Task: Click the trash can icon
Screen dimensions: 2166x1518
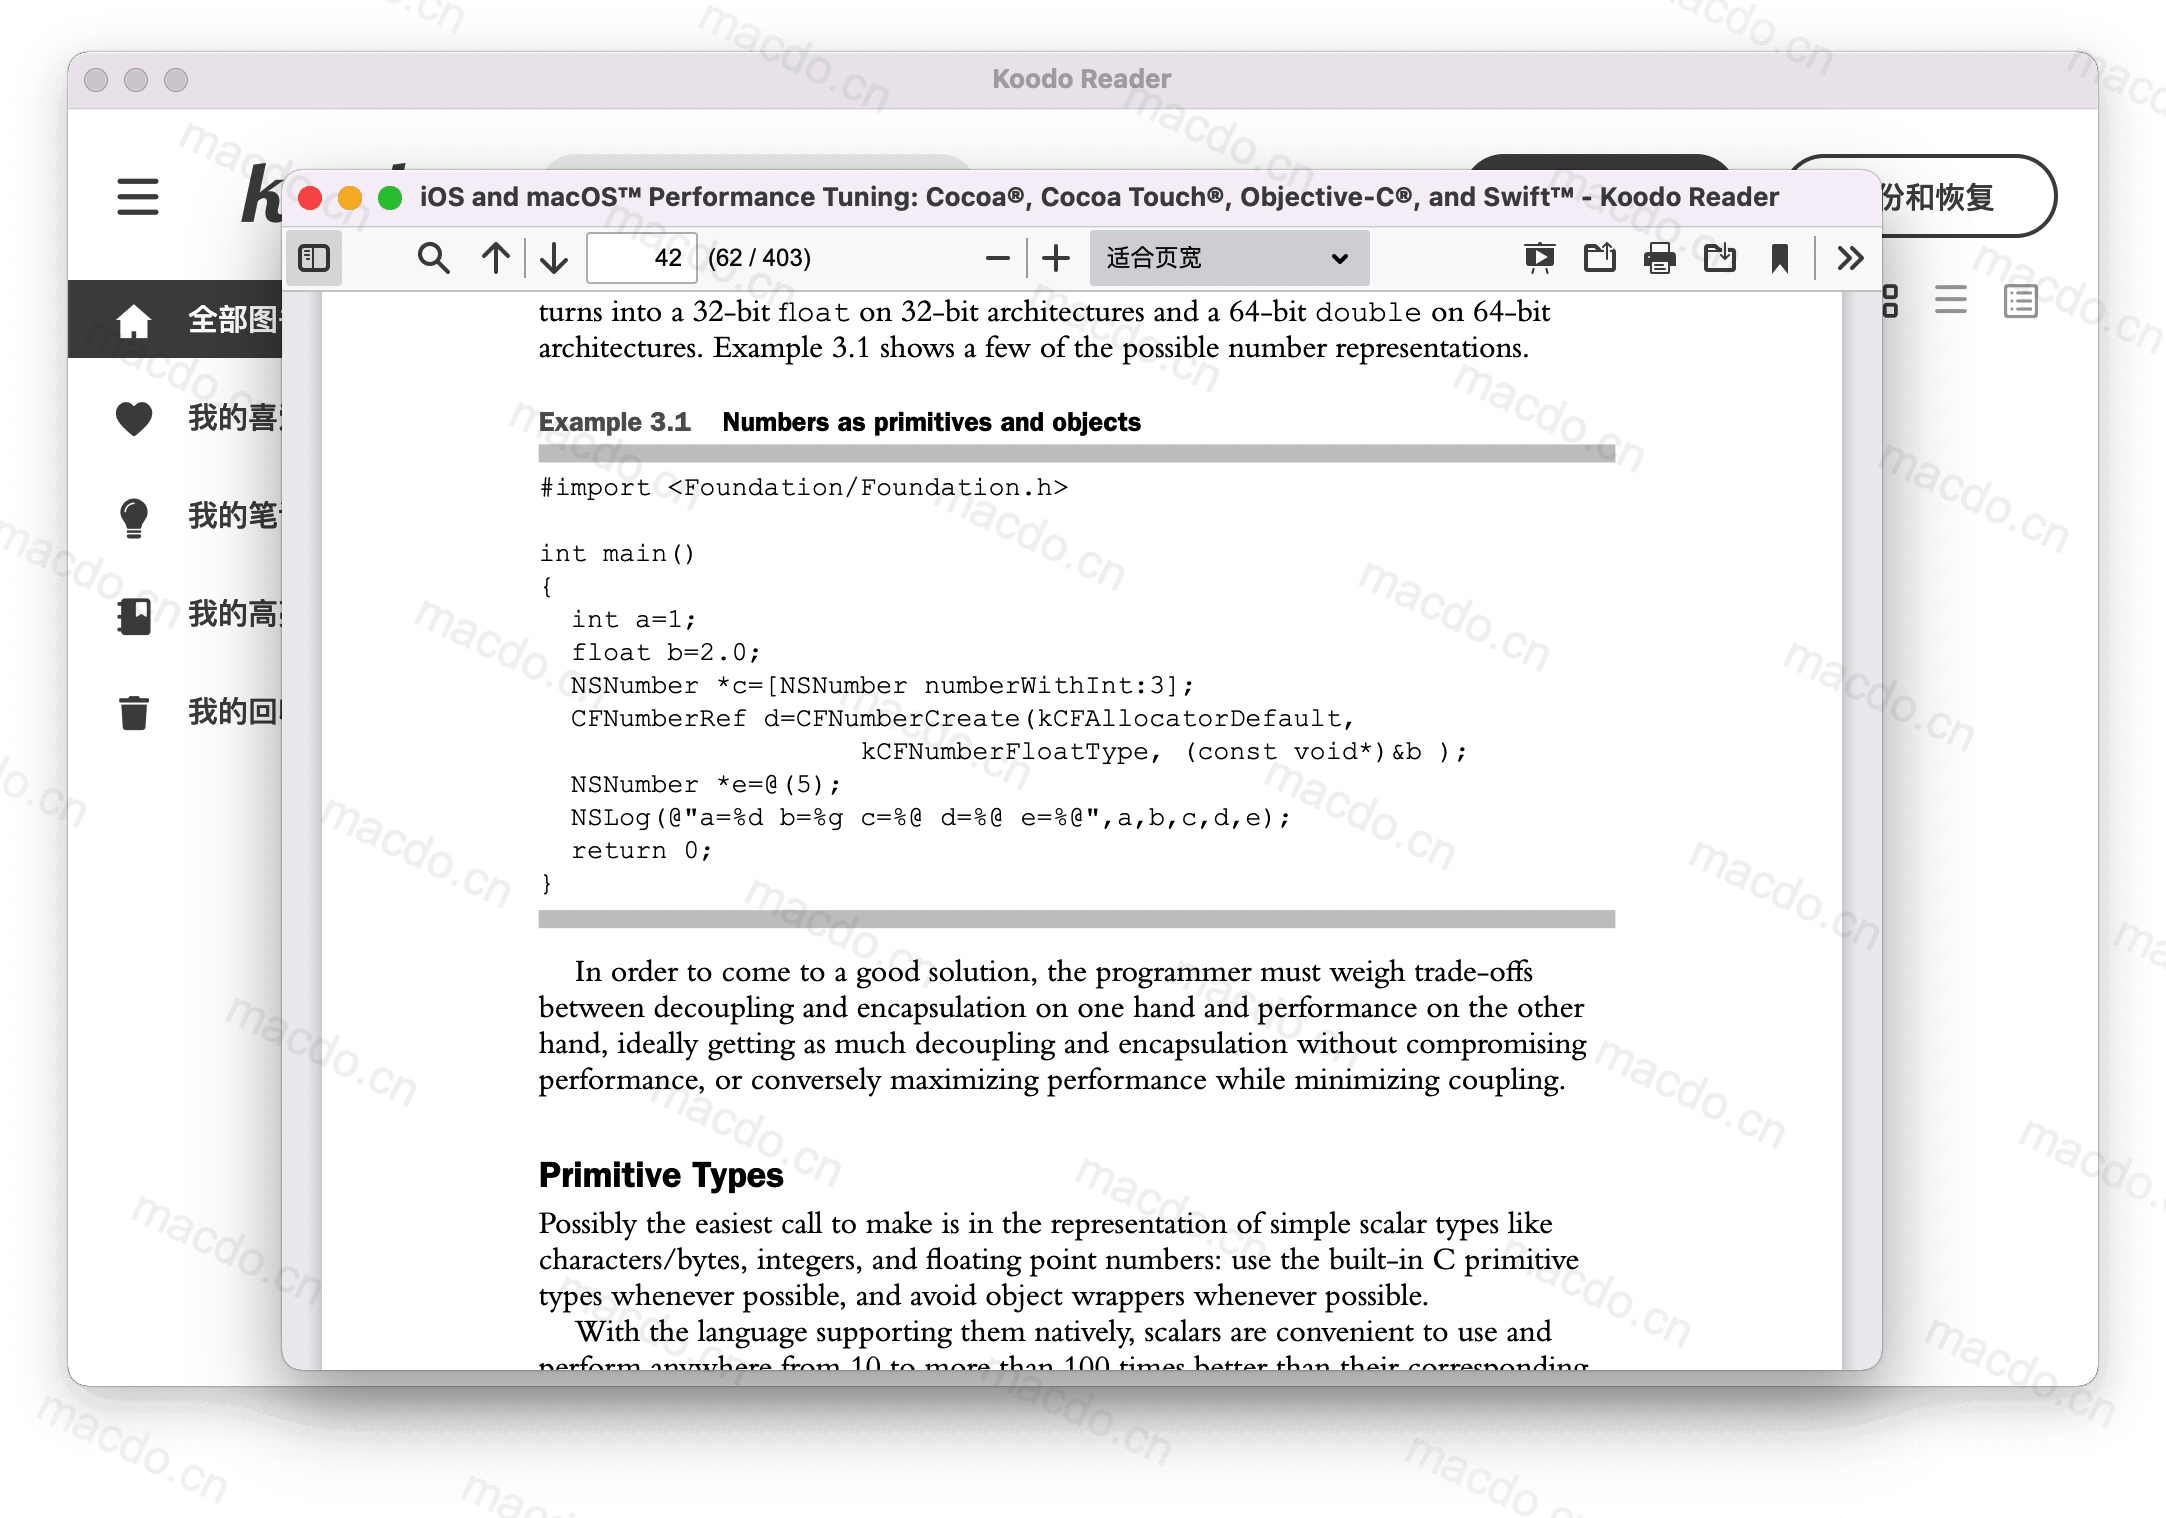Action: point(134,713)
